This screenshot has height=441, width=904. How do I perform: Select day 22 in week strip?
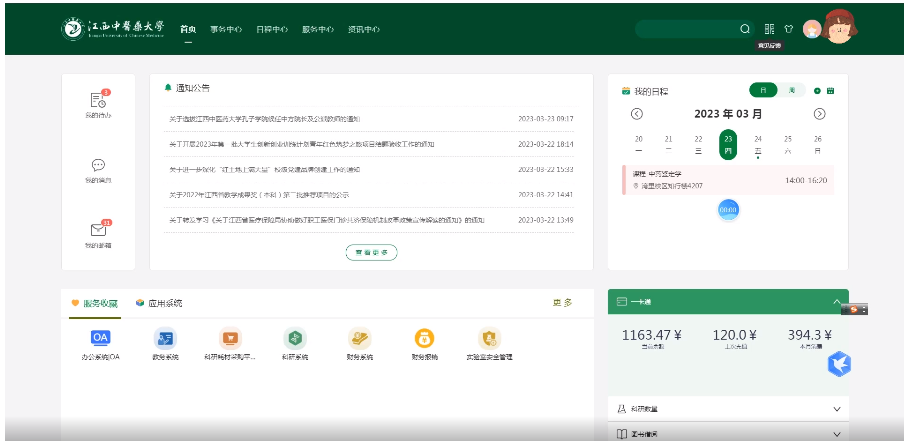pos(698,144)
